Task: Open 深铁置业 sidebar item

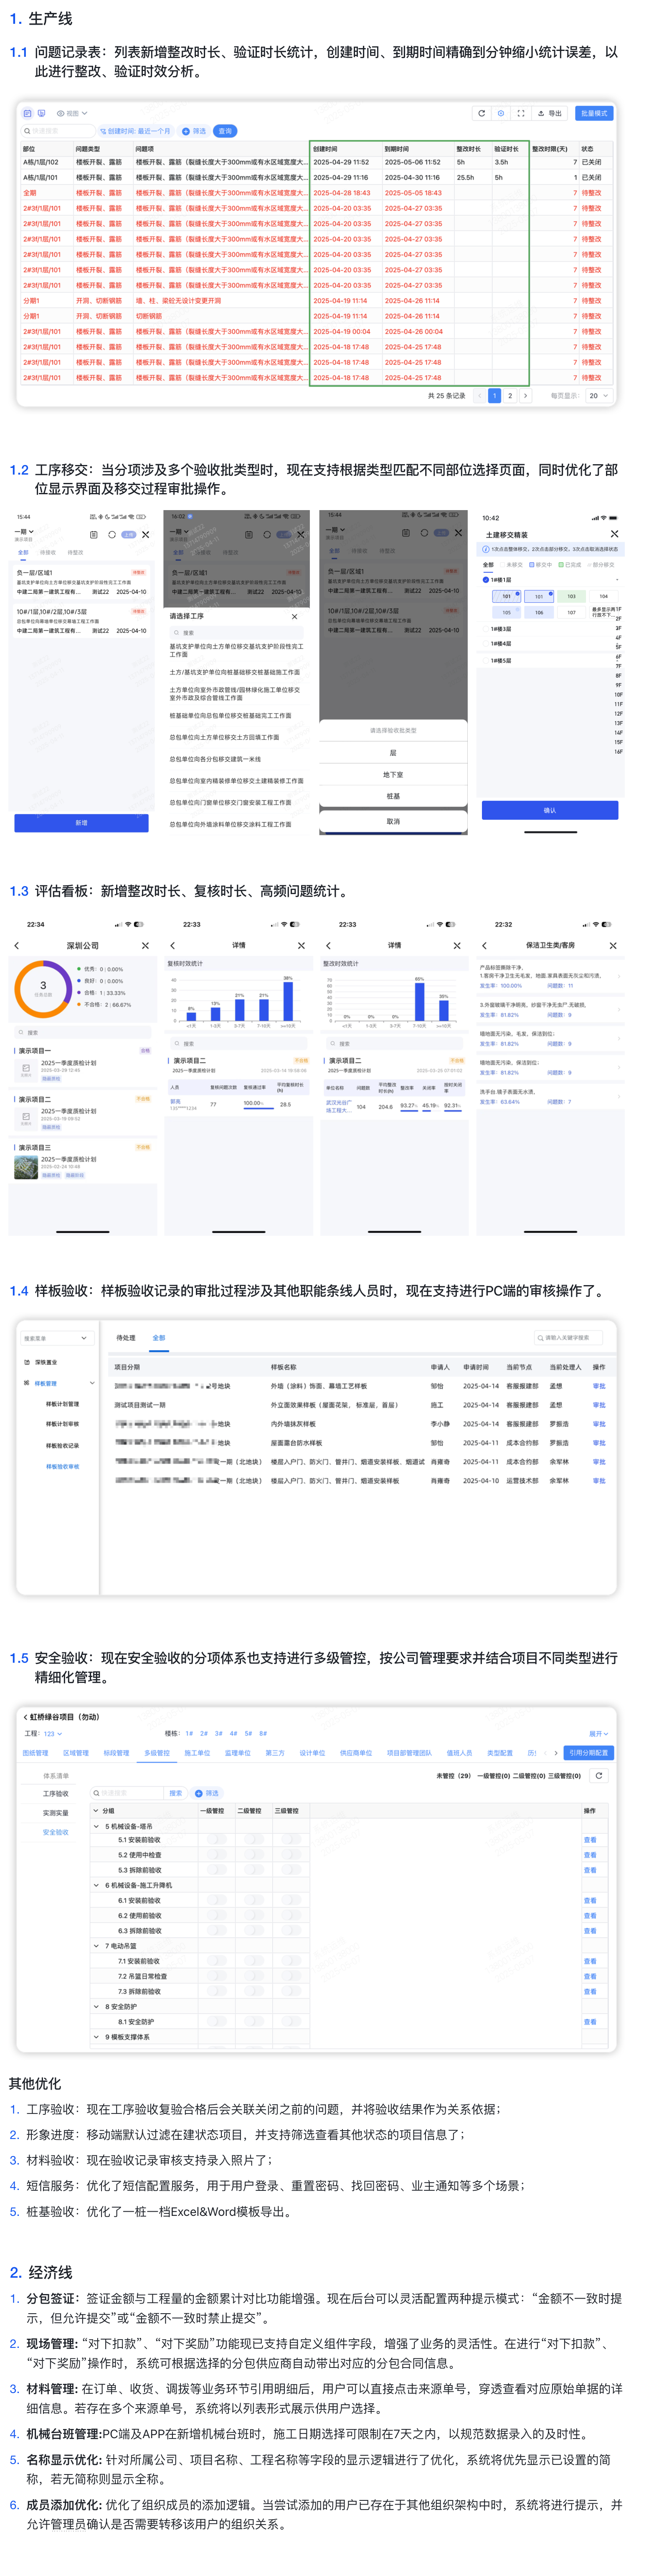Action: (x=46, y=1362)
